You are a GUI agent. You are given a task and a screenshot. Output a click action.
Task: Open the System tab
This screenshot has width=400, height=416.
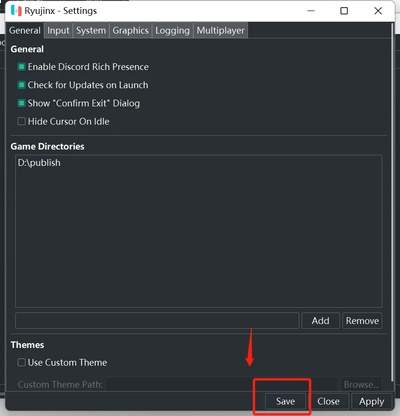click(x=91, y=31)
